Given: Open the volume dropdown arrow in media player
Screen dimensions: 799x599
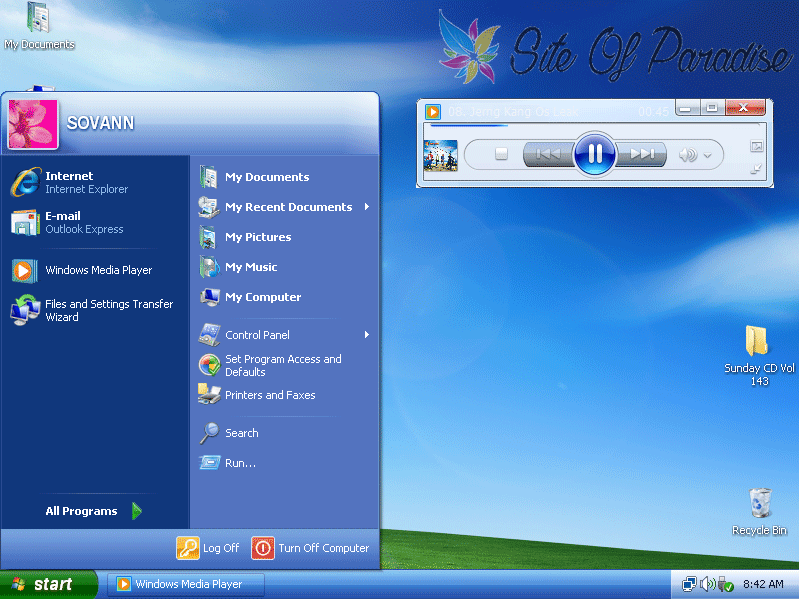Looking at the screenshot, I should (707, 155).
